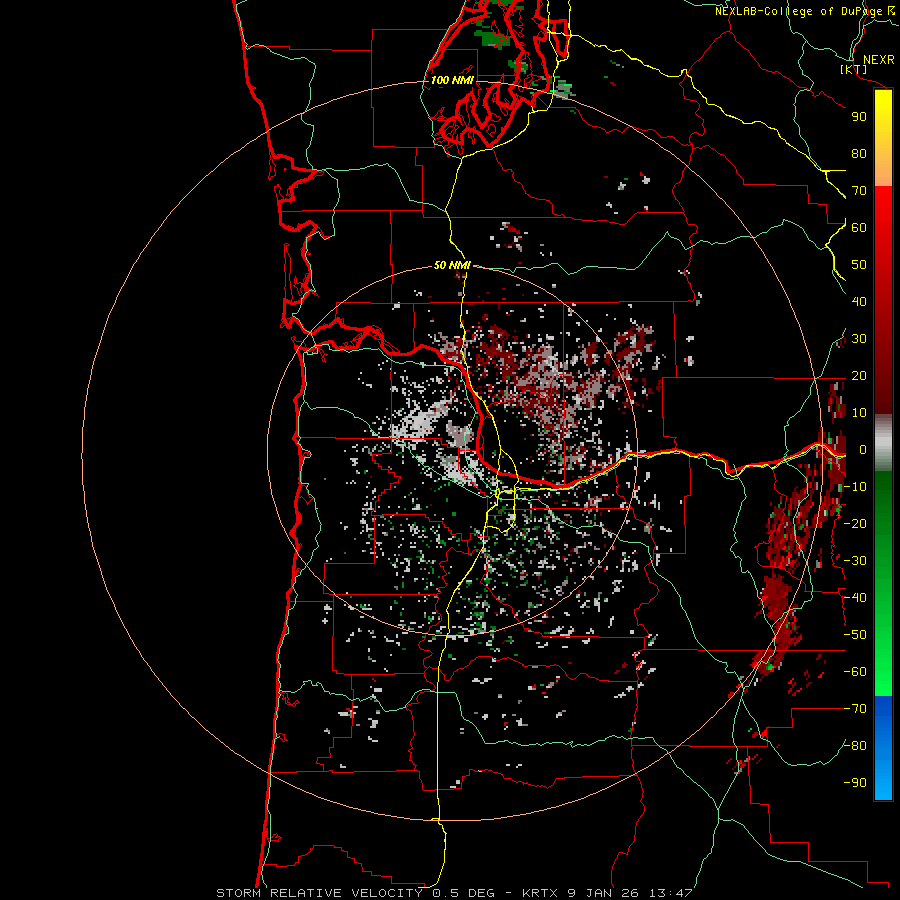Click the 40 value on velocity scale
Screen dimensions: 900x900
[x=859, y=302]
